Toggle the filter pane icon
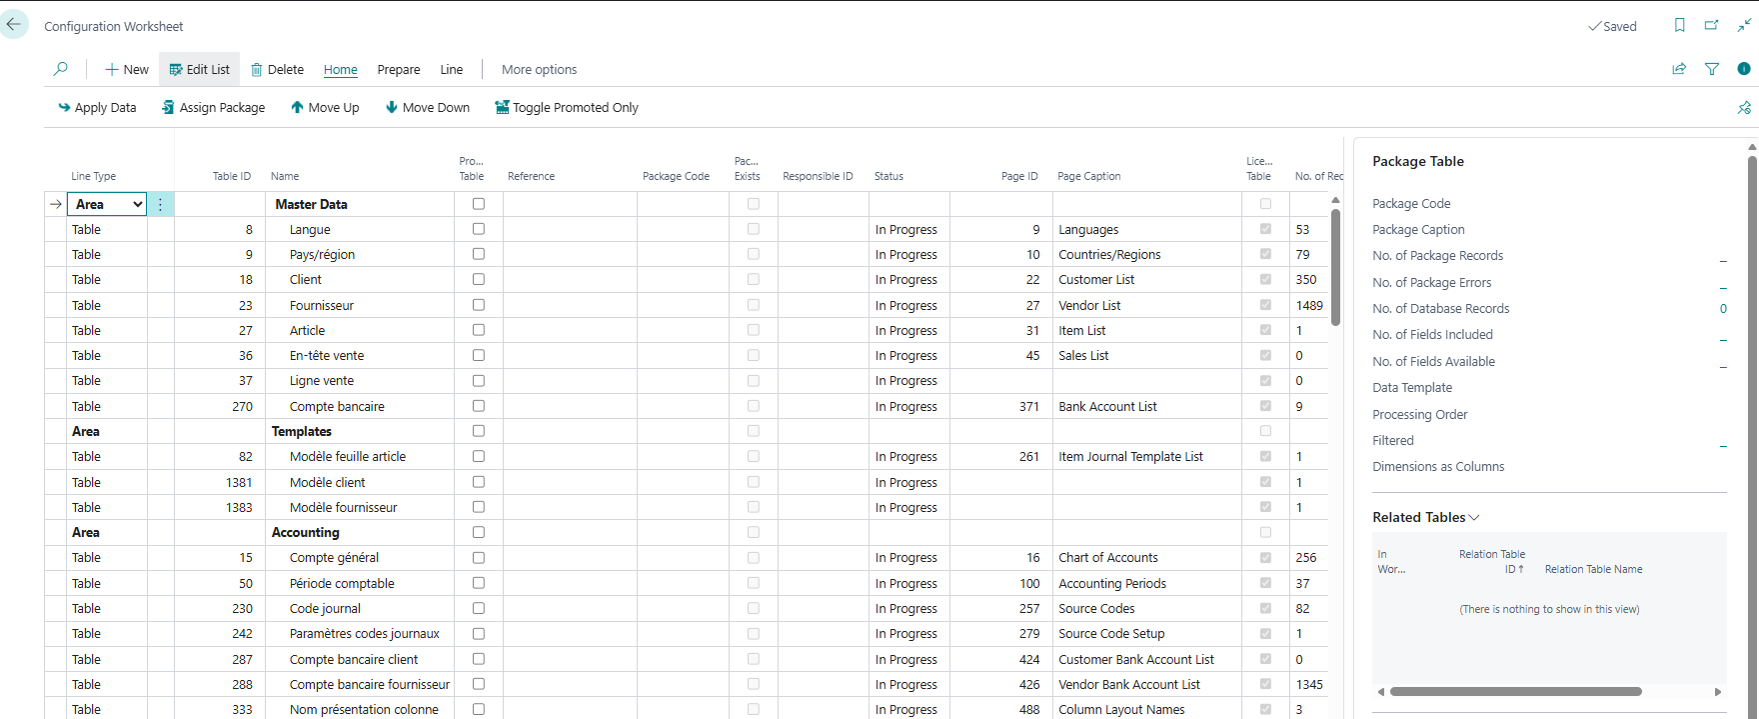The height and width of the screenshot is (719, 1759). tap(1712, 69)
